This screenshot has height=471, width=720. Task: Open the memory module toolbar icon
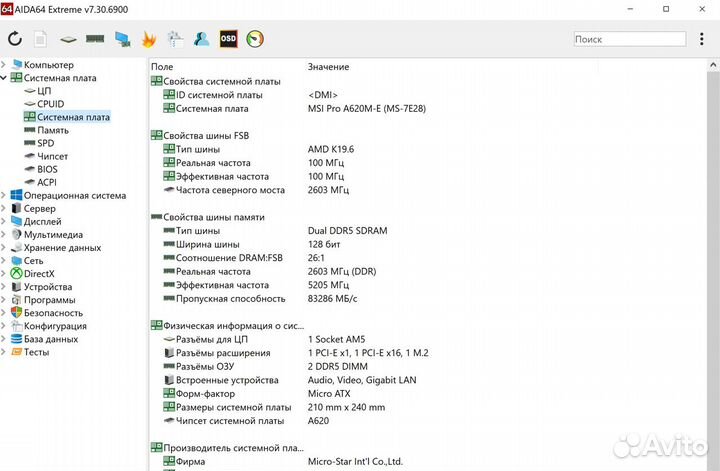[95, 39]
